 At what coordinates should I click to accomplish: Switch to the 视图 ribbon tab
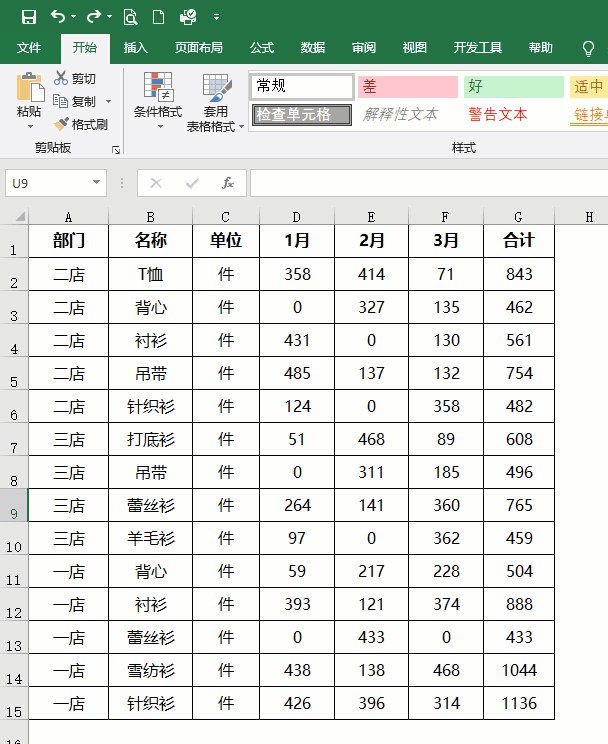point(415,47)
